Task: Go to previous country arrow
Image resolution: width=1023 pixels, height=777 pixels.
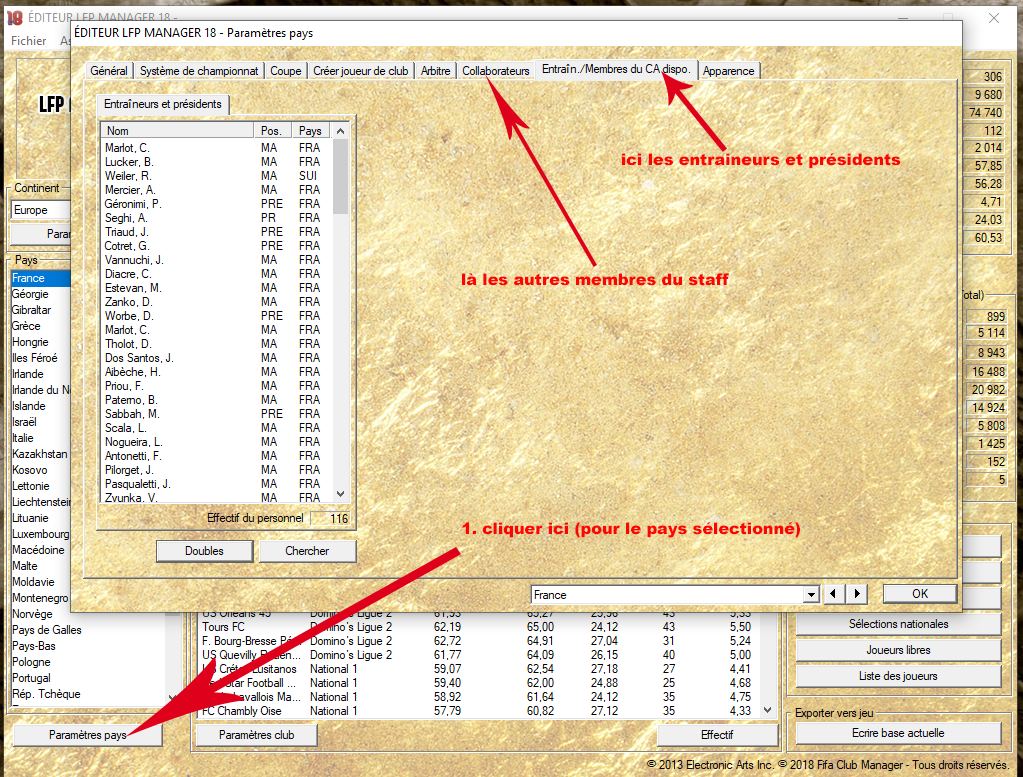Action: point(833,594)
